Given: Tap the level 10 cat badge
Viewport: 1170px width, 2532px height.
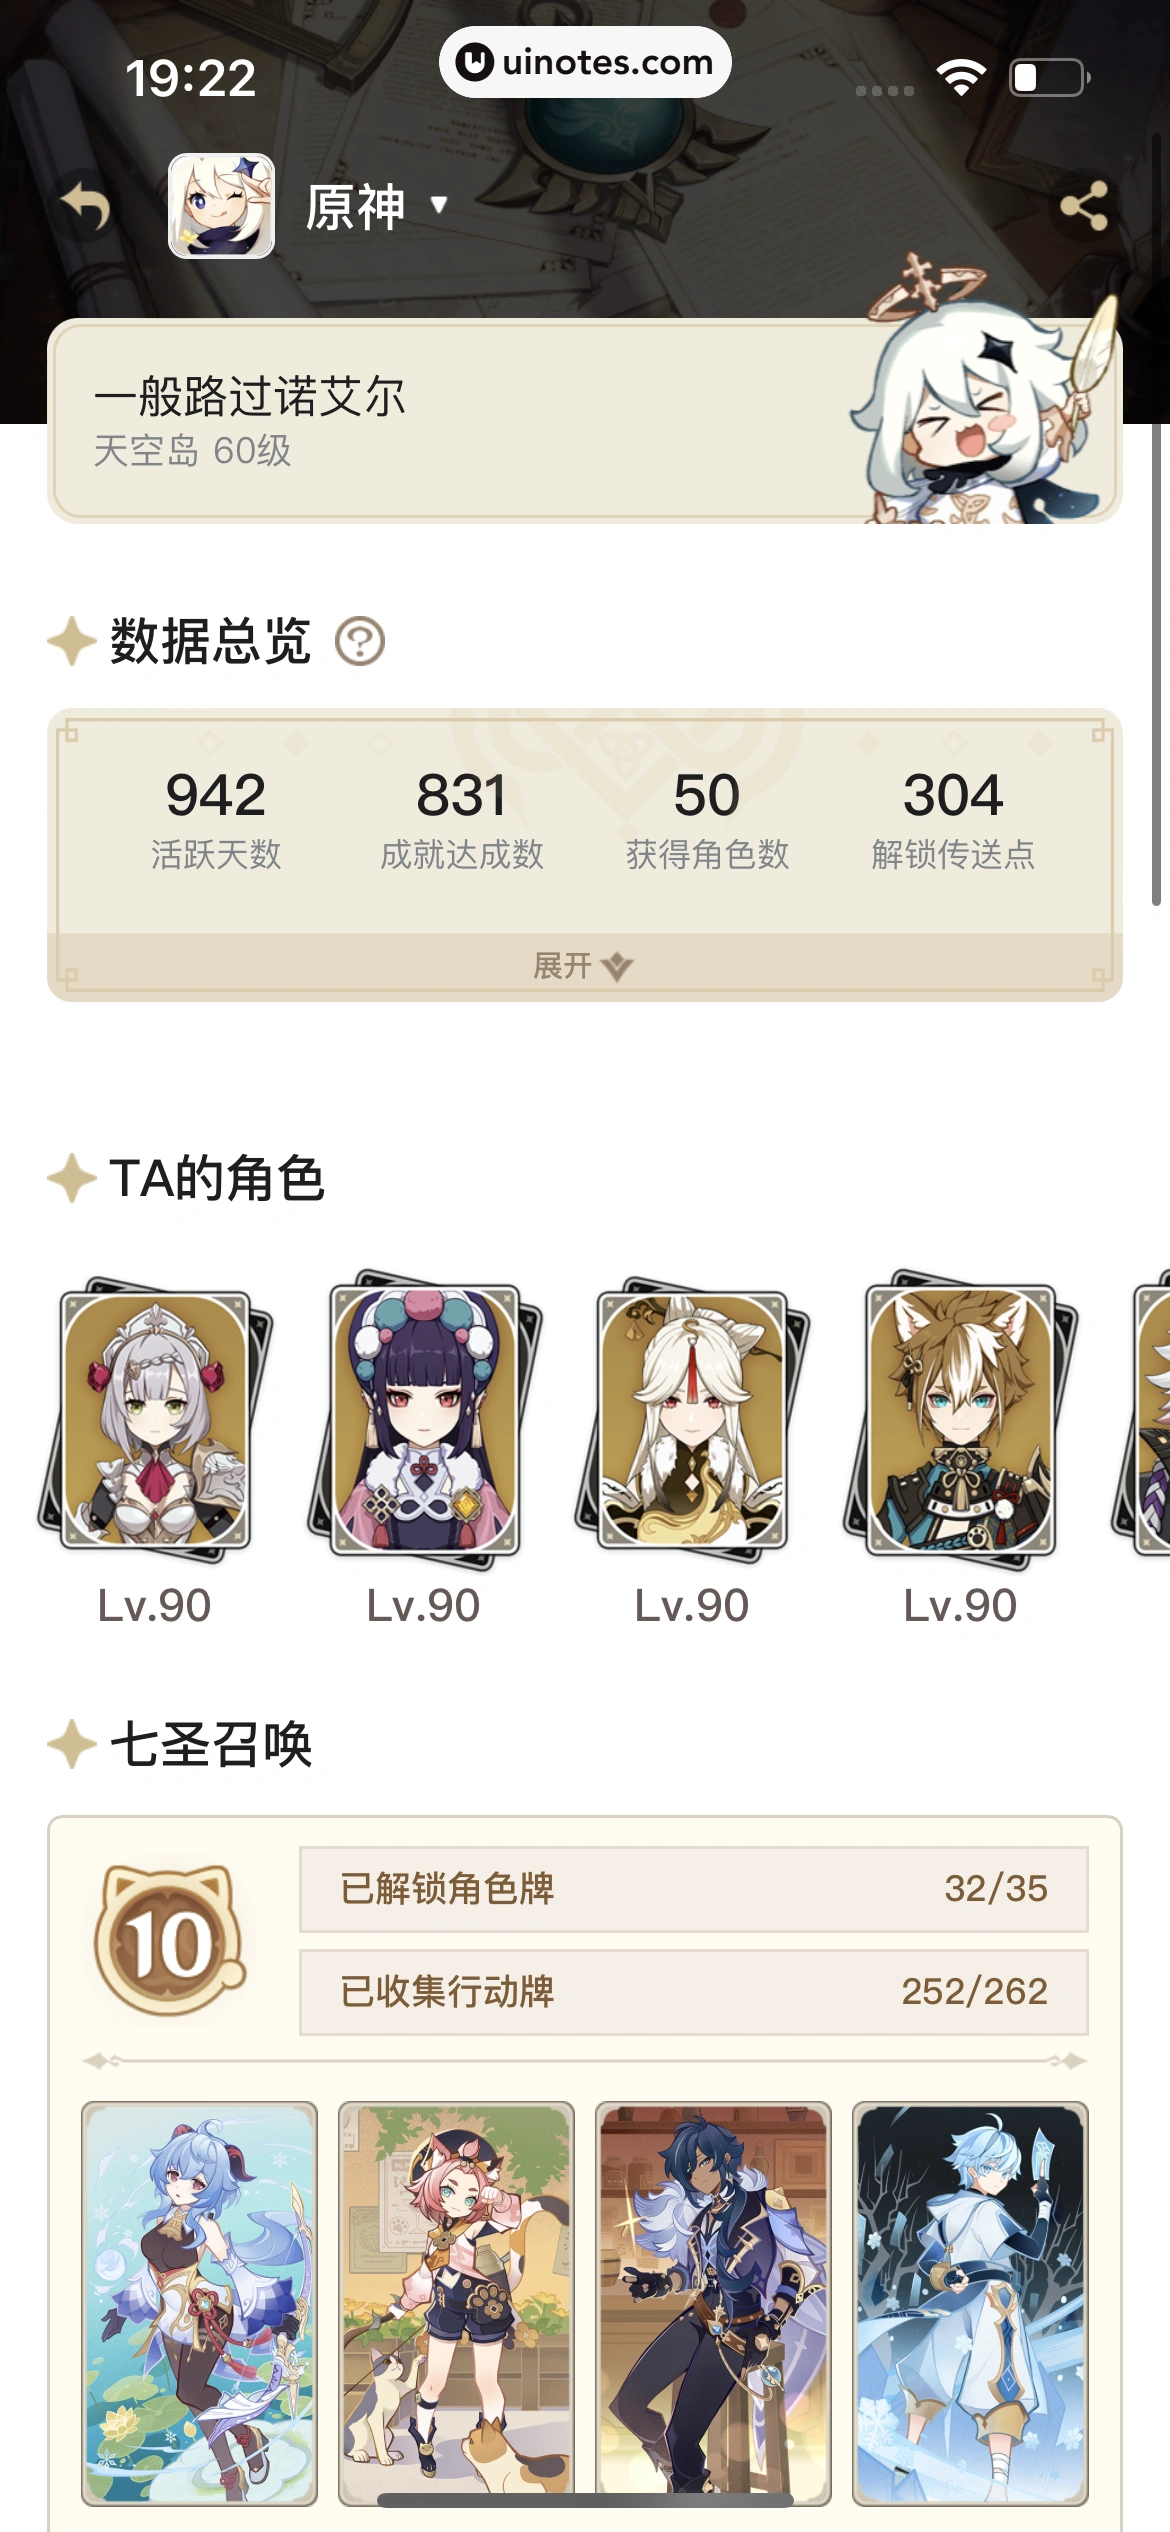Looking at the screenshot, I should coord(170,1939).
